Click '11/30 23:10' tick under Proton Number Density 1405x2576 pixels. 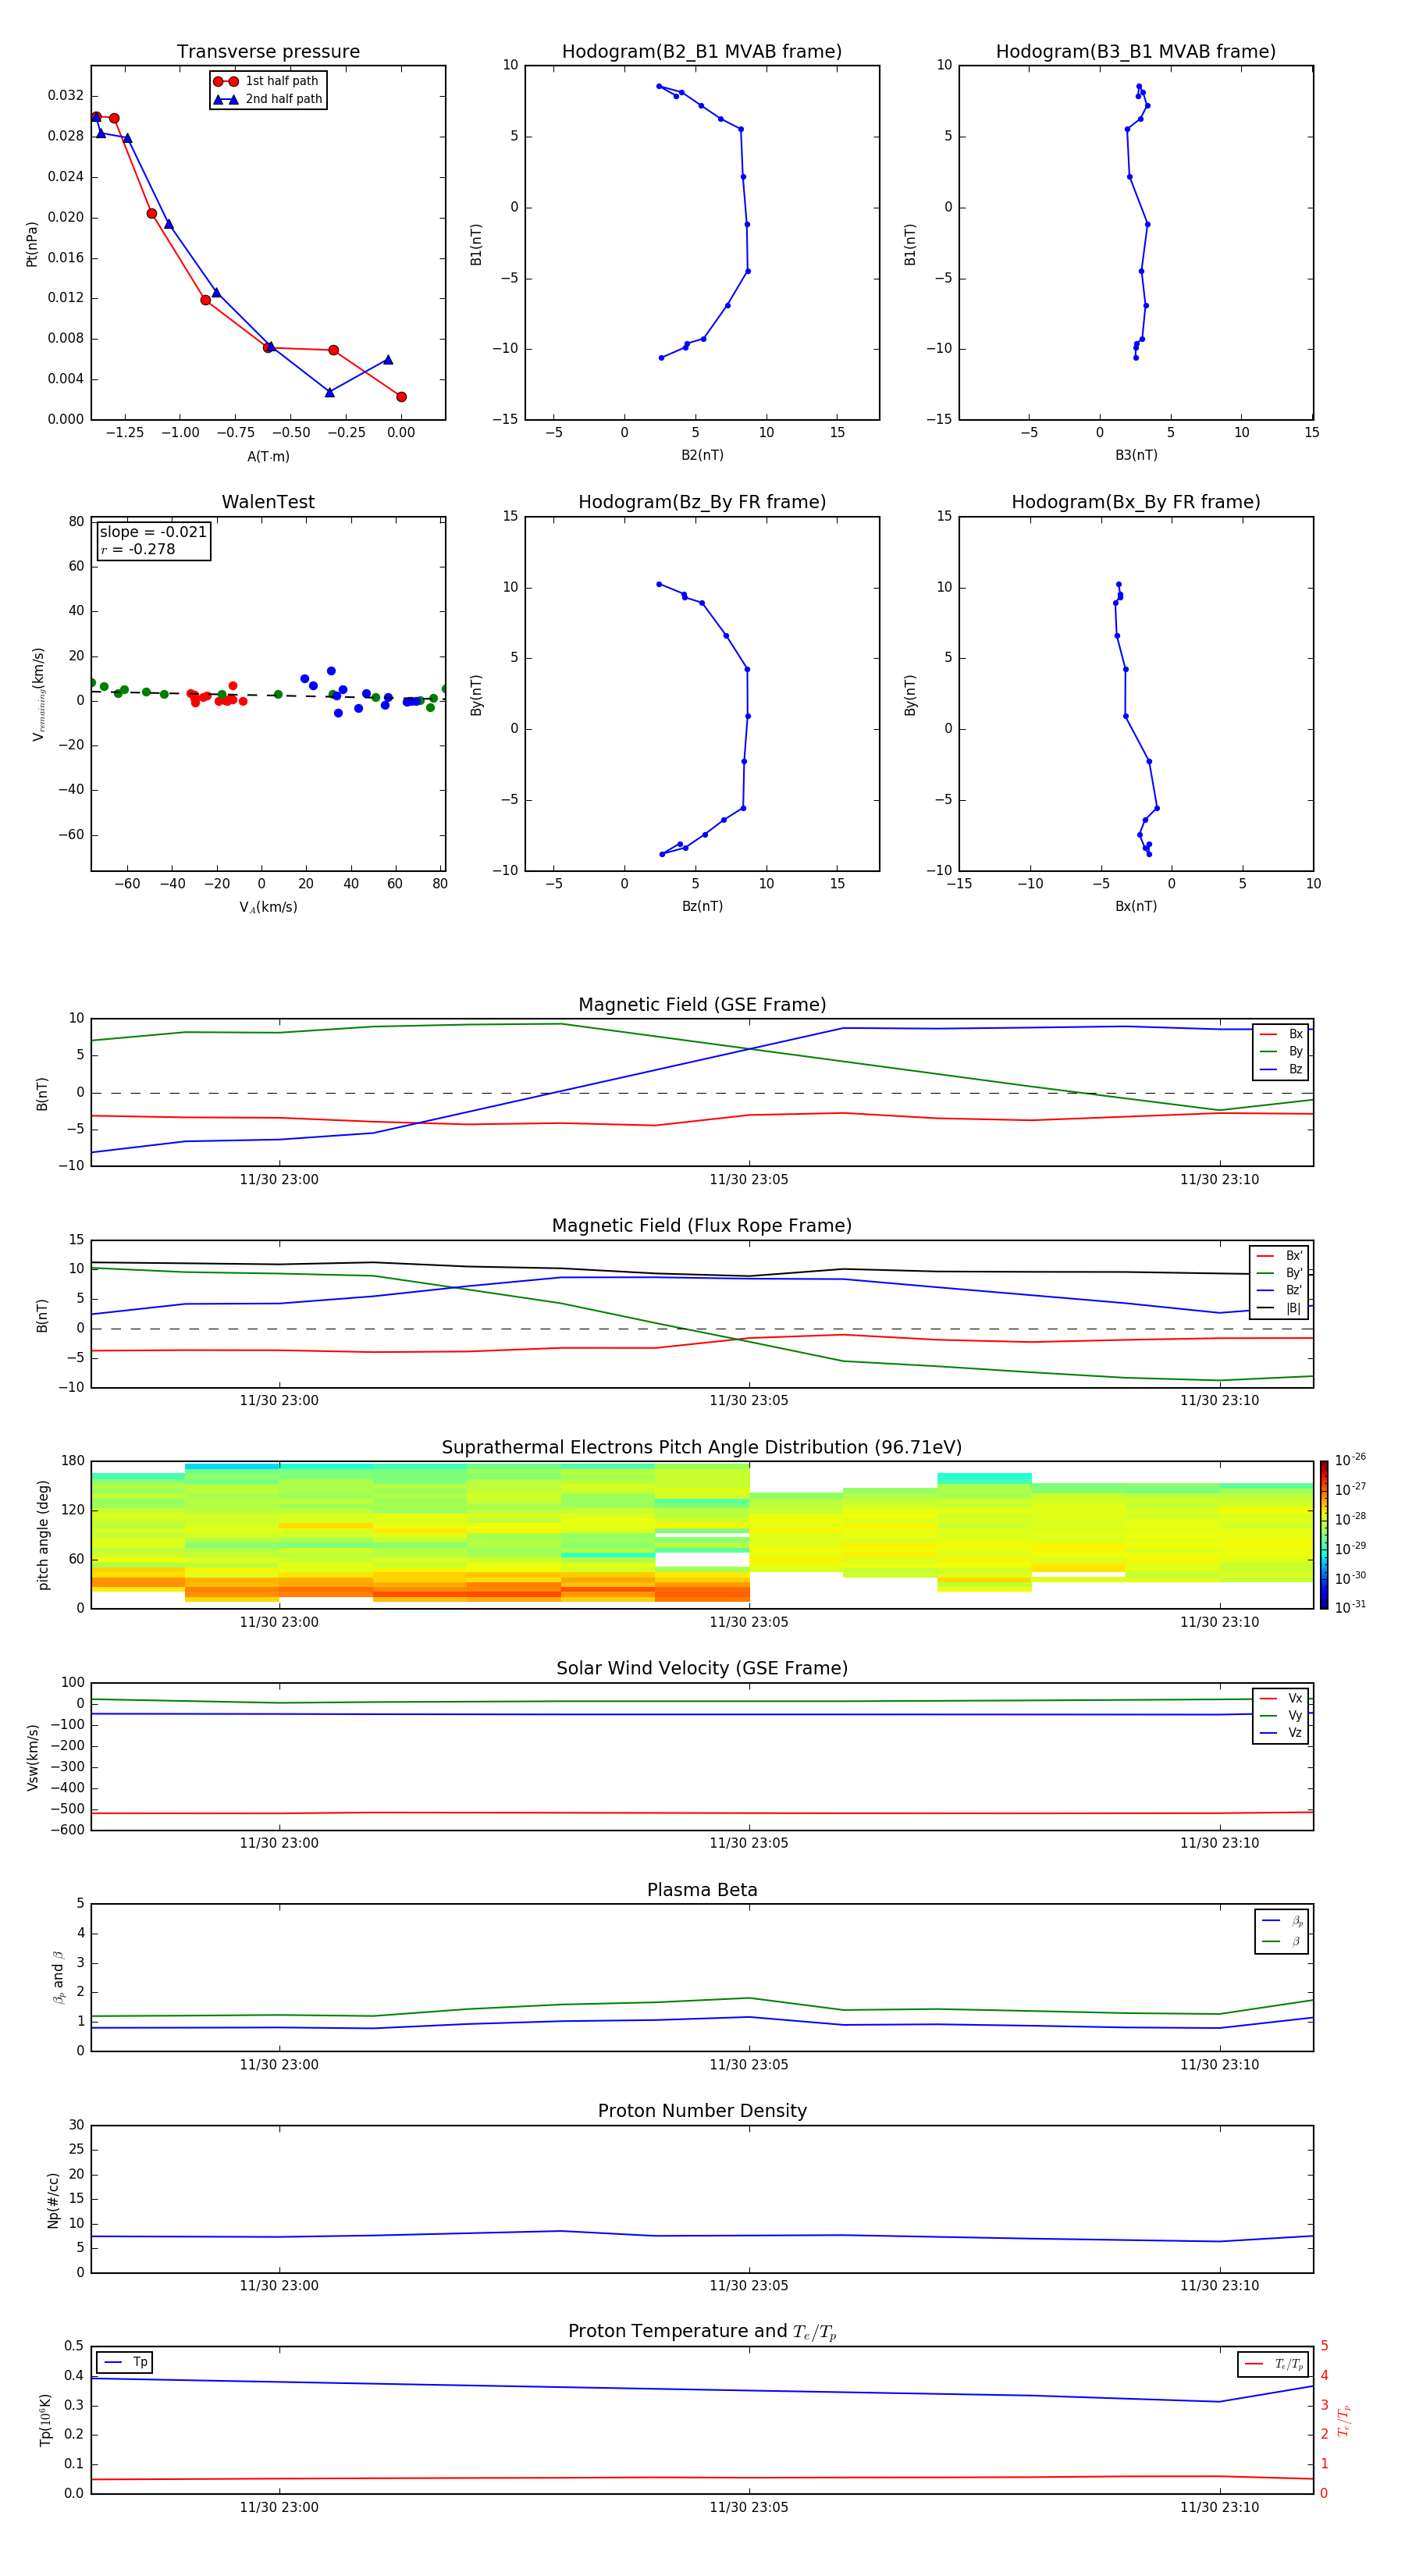(x=1219, y=2286)
